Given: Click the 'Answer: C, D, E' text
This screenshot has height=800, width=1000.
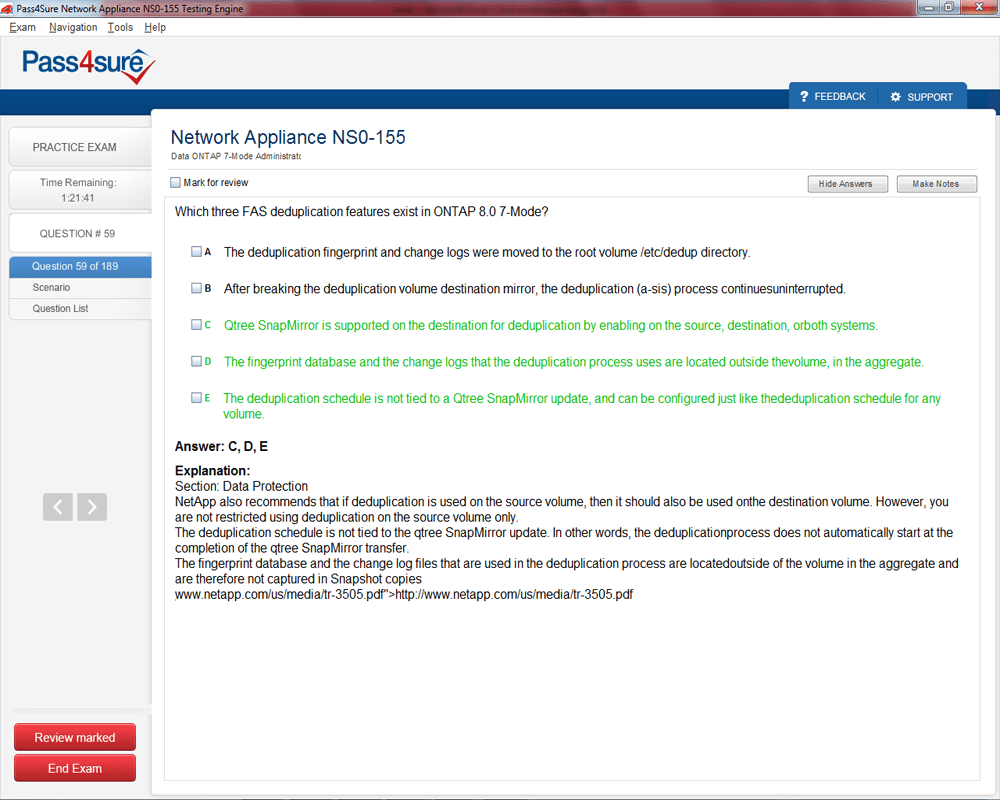Looking at the screenshot, I should tap(221, 447).
